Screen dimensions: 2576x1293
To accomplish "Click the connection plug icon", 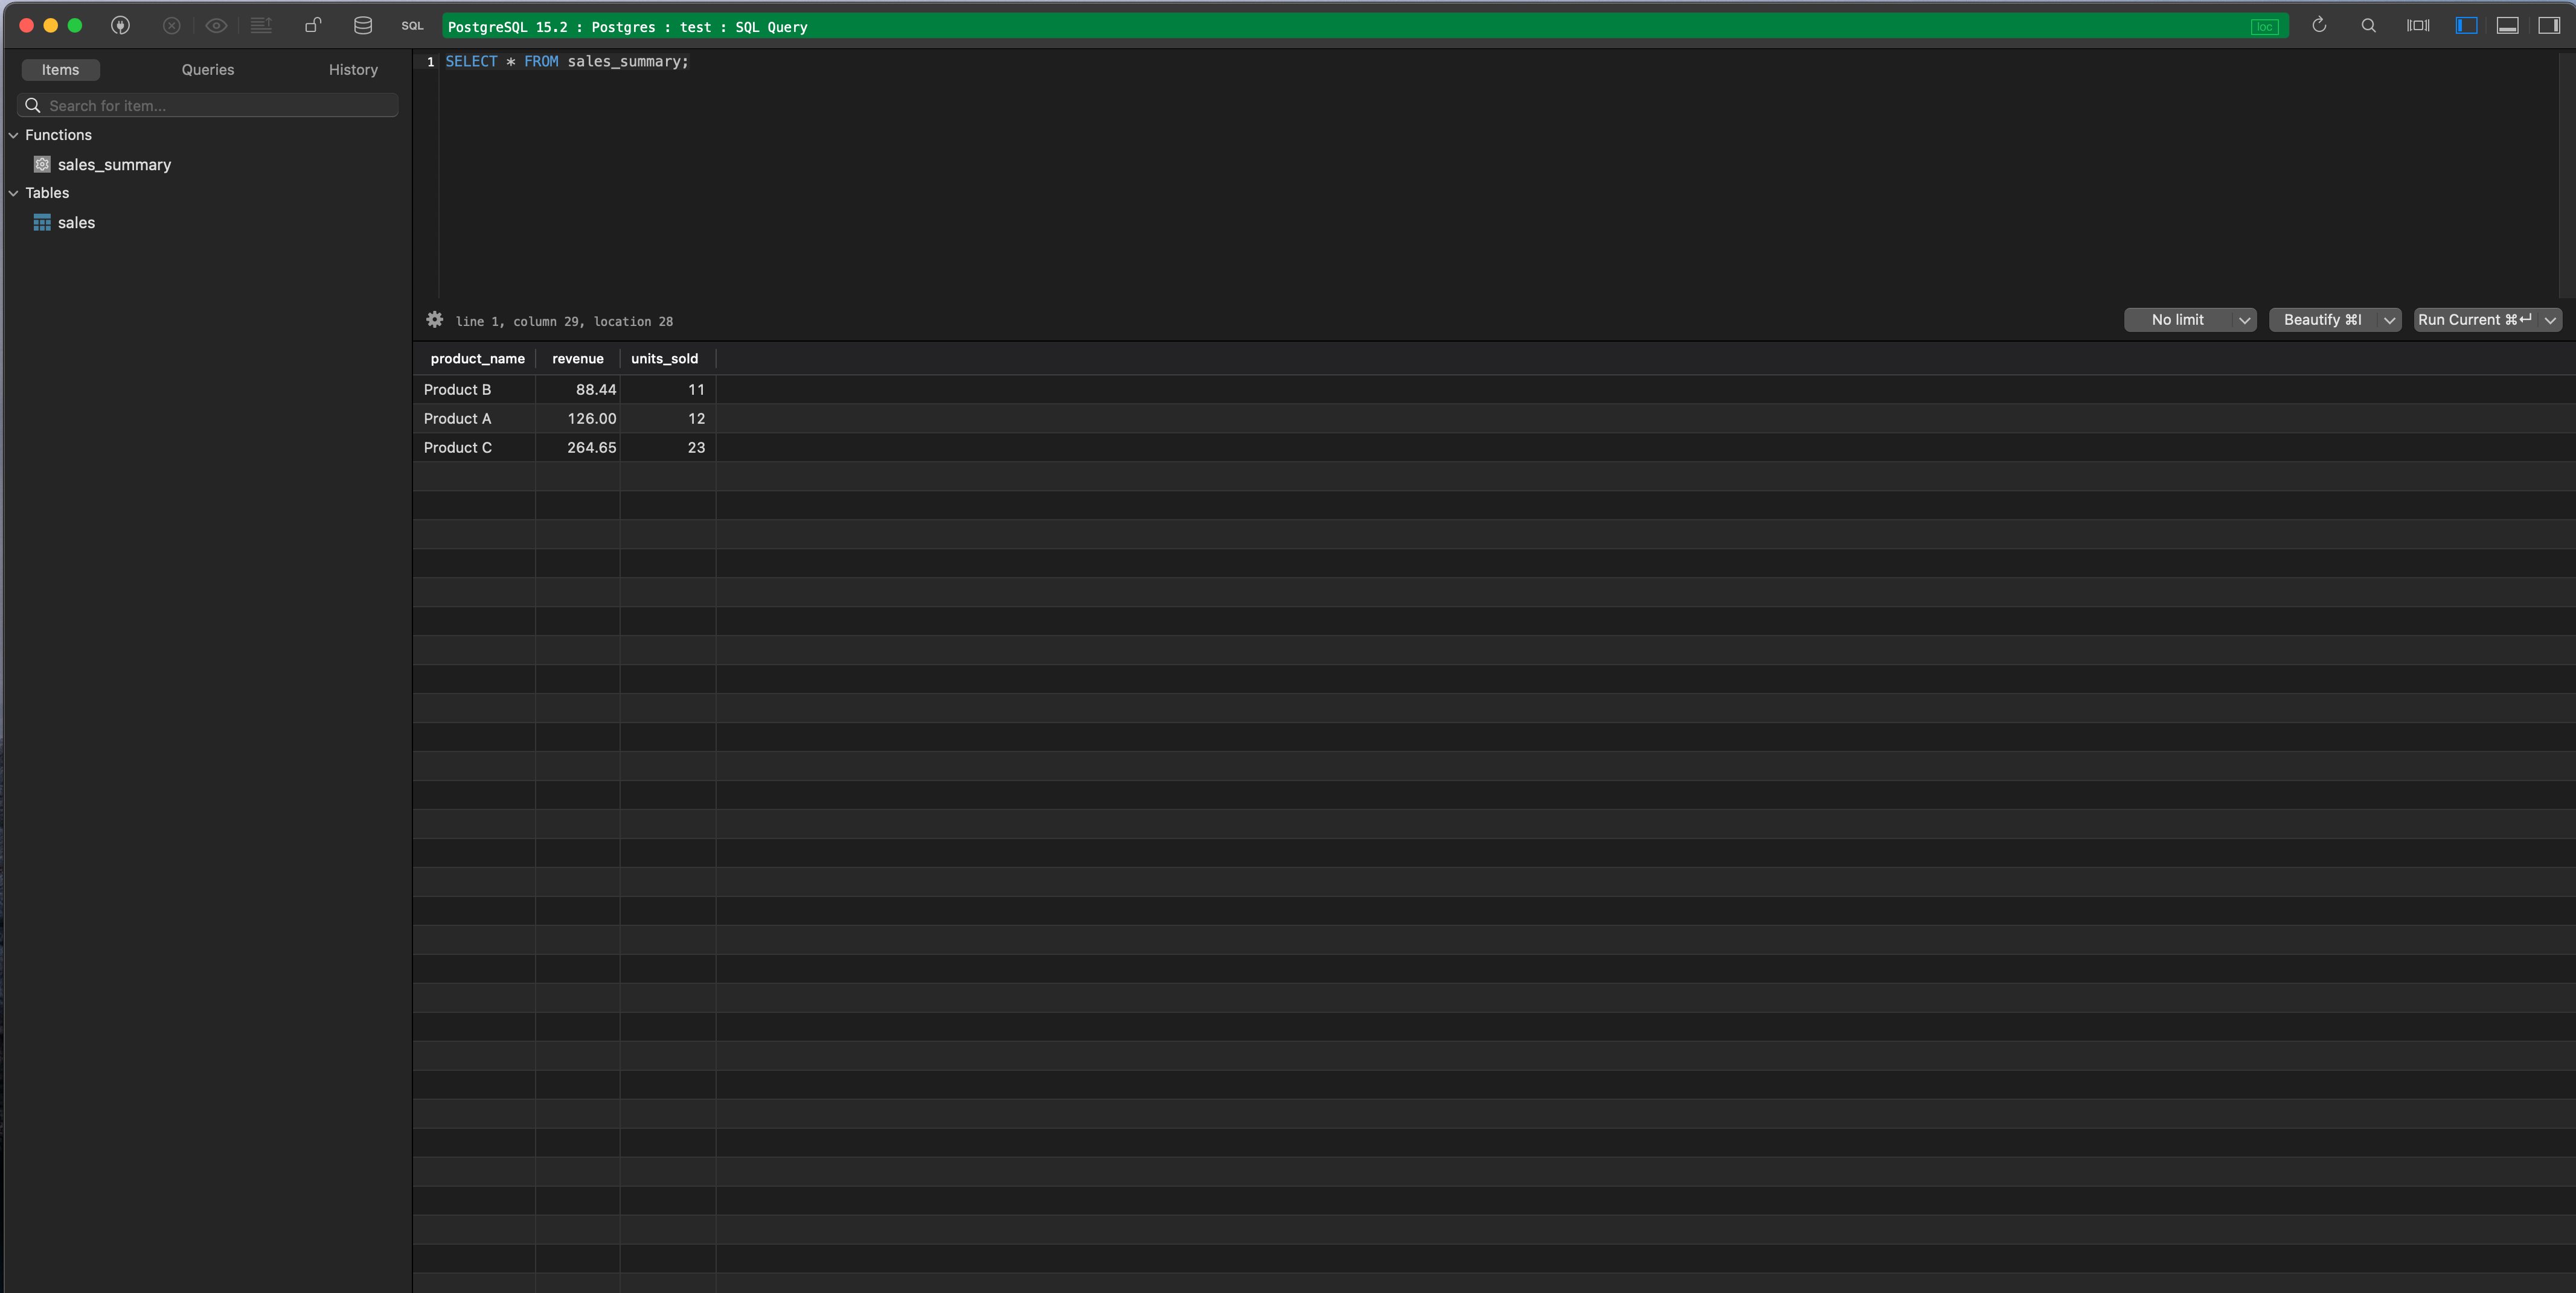I will pos(120,26).
